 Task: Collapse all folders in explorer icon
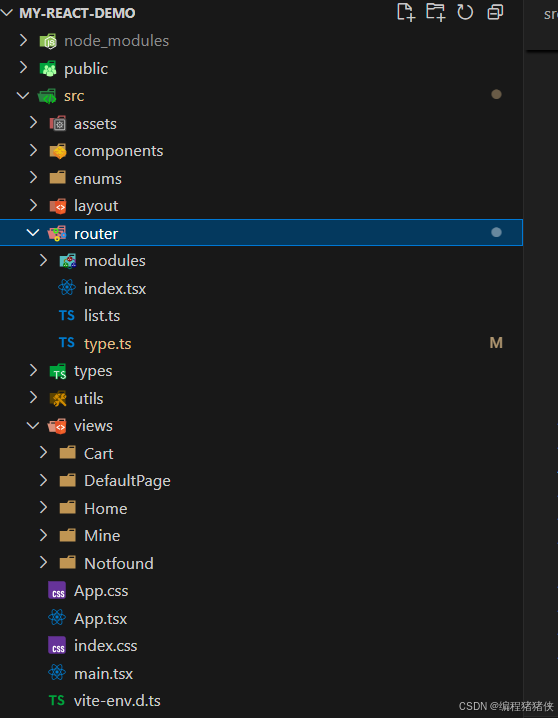pos(495,12)
